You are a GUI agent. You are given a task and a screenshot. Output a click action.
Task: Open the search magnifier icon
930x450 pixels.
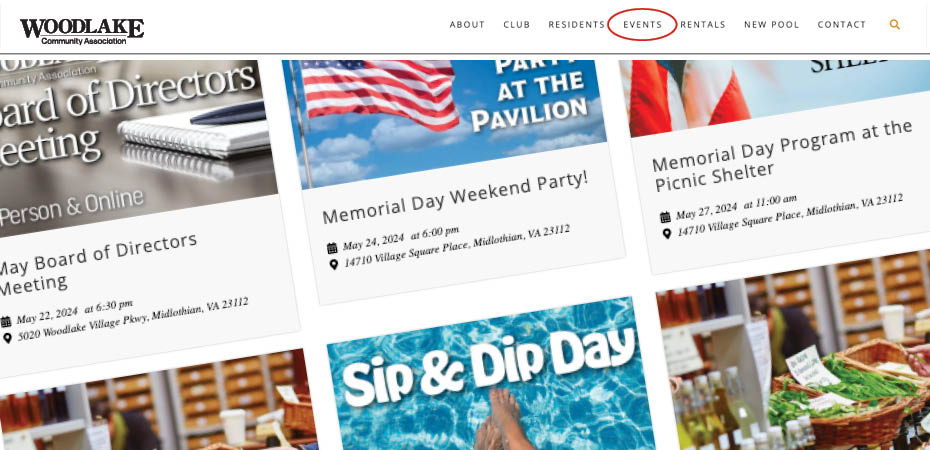pyautogui.click(x=894, y=24)
